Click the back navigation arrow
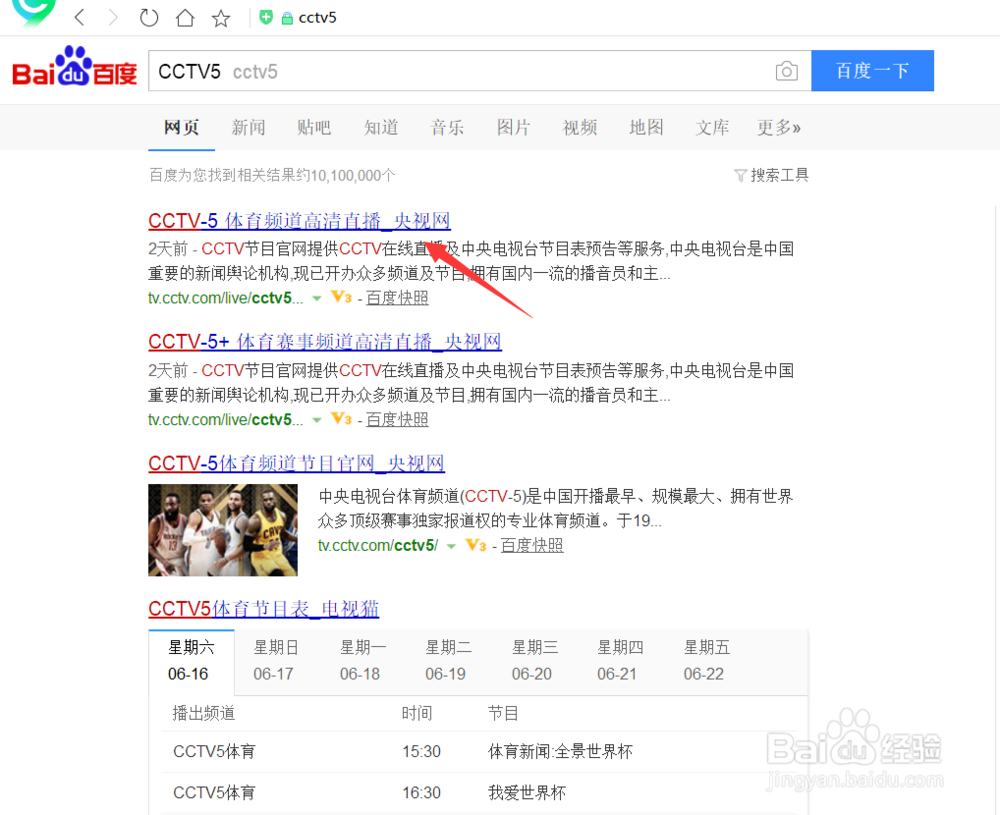 pos(79,17)
